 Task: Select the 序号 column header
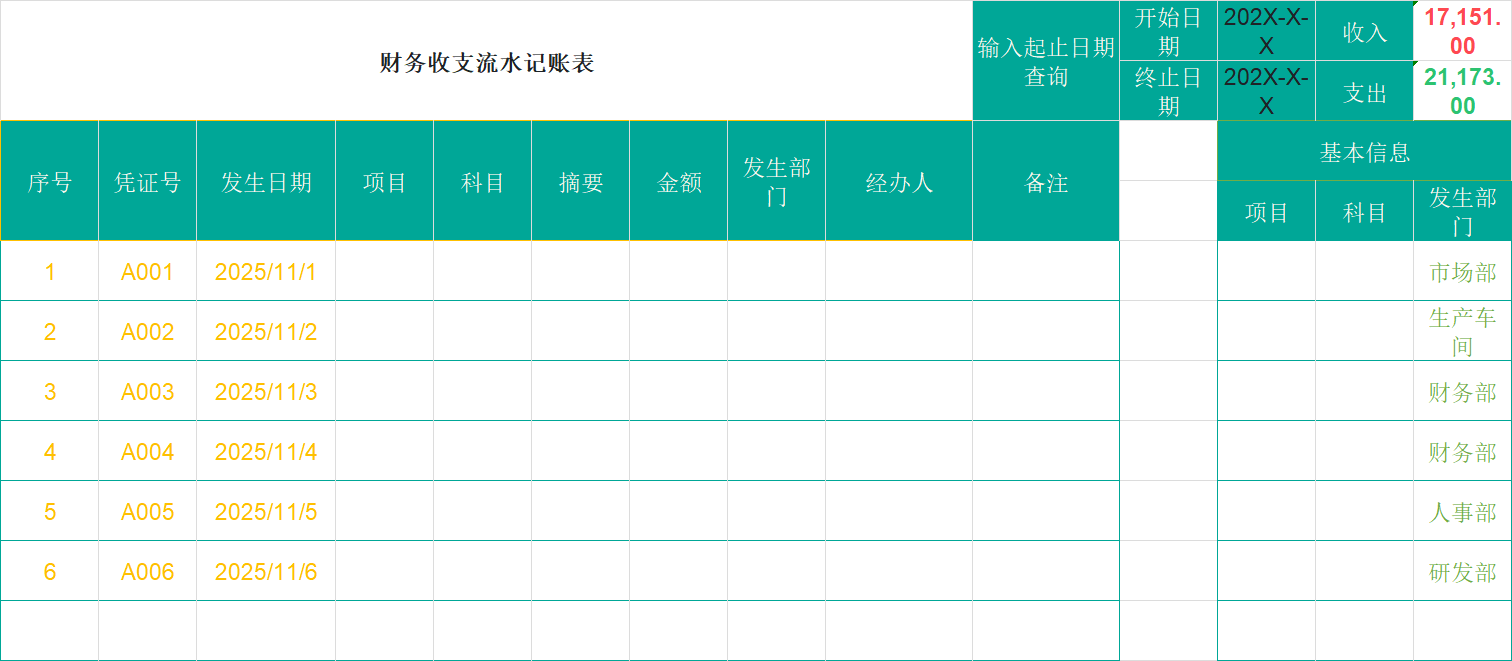tap(49, 182)
